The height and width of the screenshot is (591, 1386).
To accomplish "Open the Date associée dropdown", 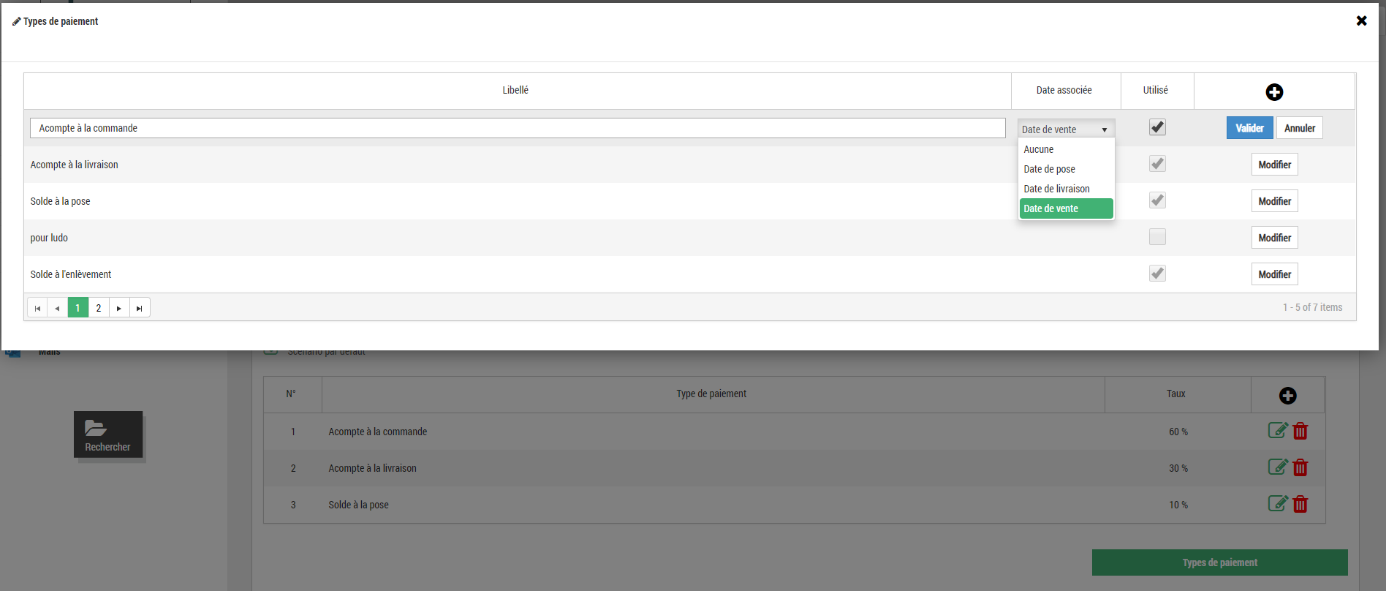I will click(1065, 129).
